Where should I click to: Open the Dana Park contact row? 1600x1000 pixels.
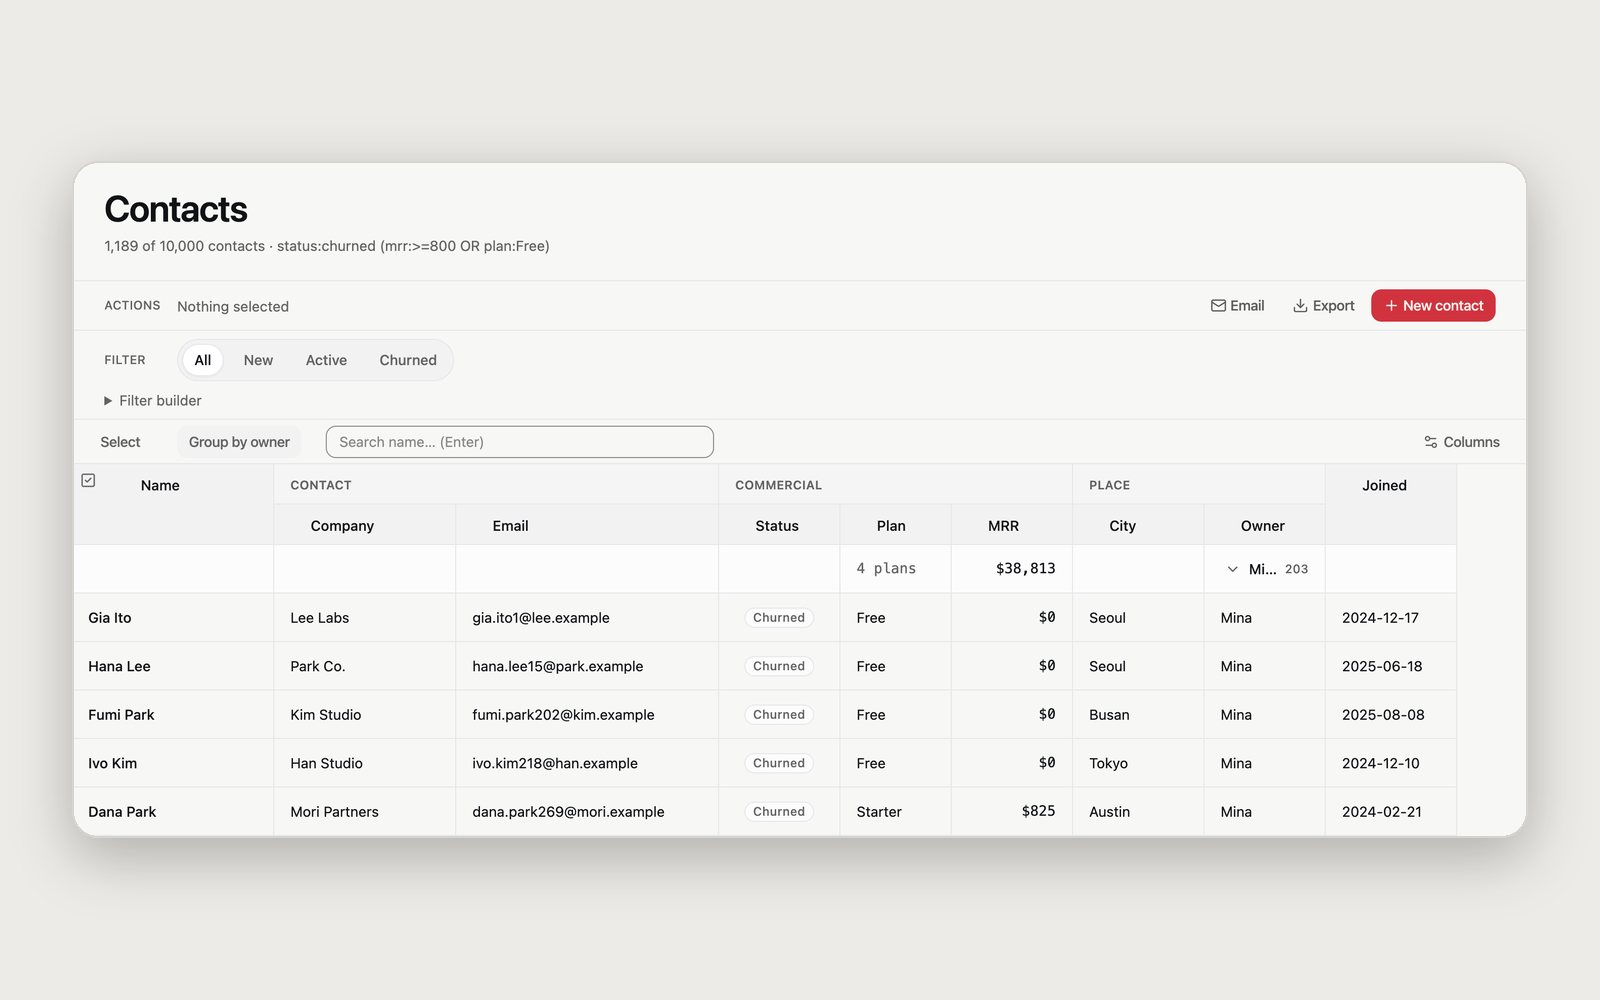tap(765, 812)
